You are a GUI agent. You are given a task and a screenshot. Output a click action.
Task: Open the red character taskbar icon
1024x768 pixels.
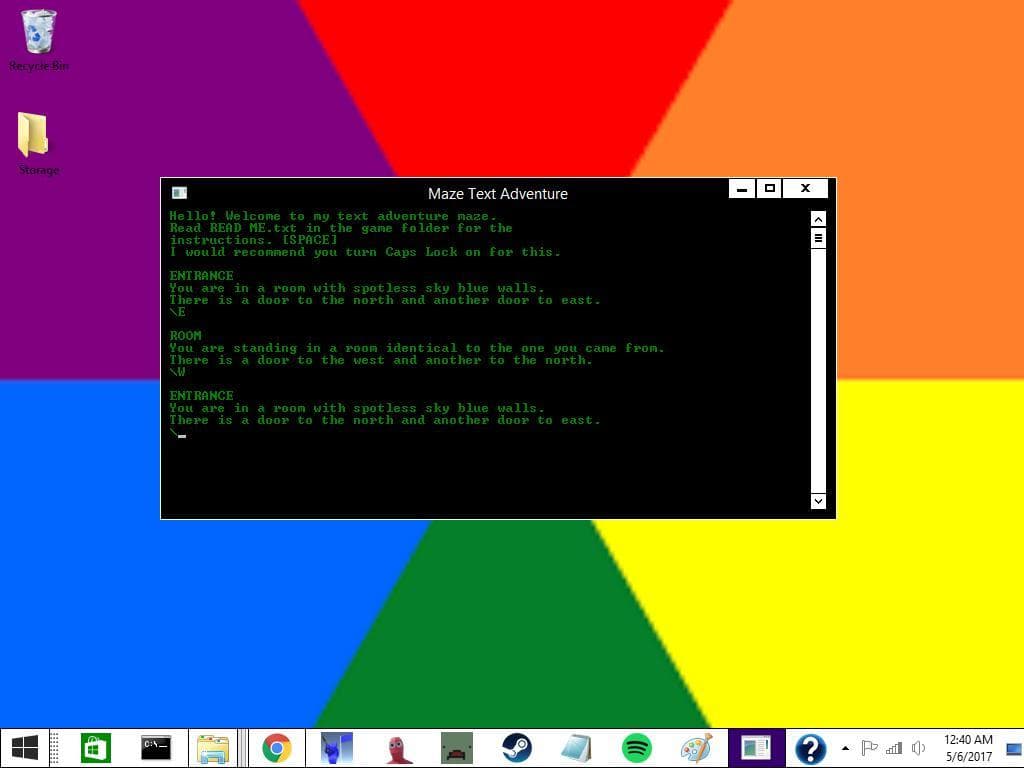(398, 748)
